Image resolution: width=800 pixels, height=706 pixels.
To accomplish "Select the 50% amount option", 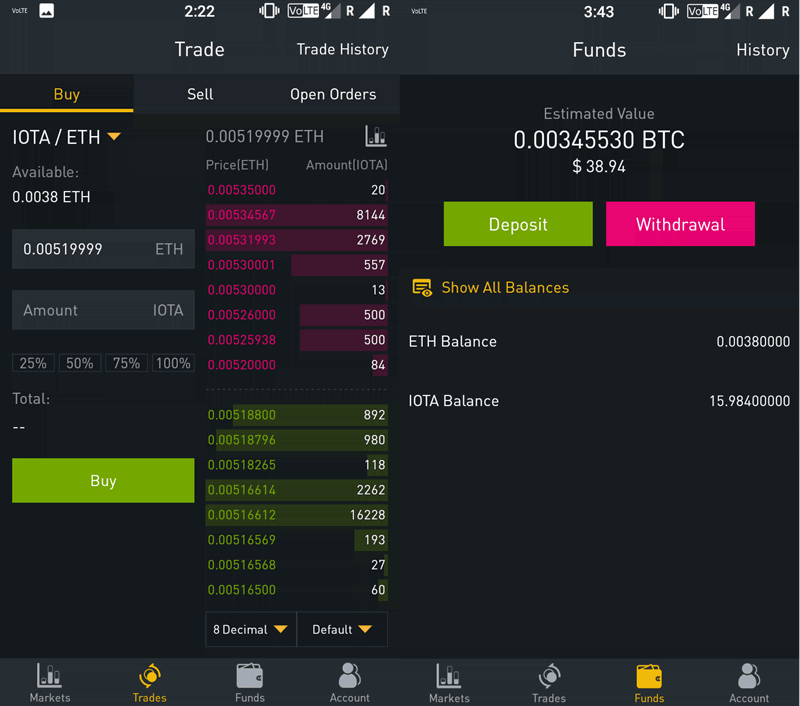I will 80,363.
